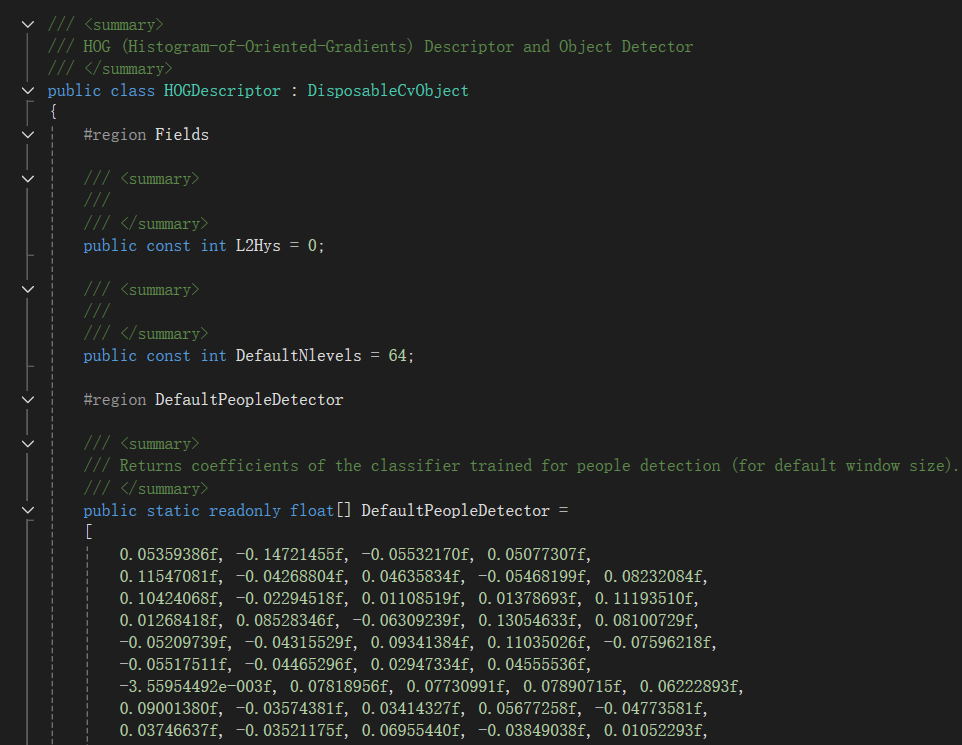The width and height of the screenshot is (962, 745).
Task: Collapse the DefaultPeopleDetector float array declaration
Action: [x=28, y=511]
